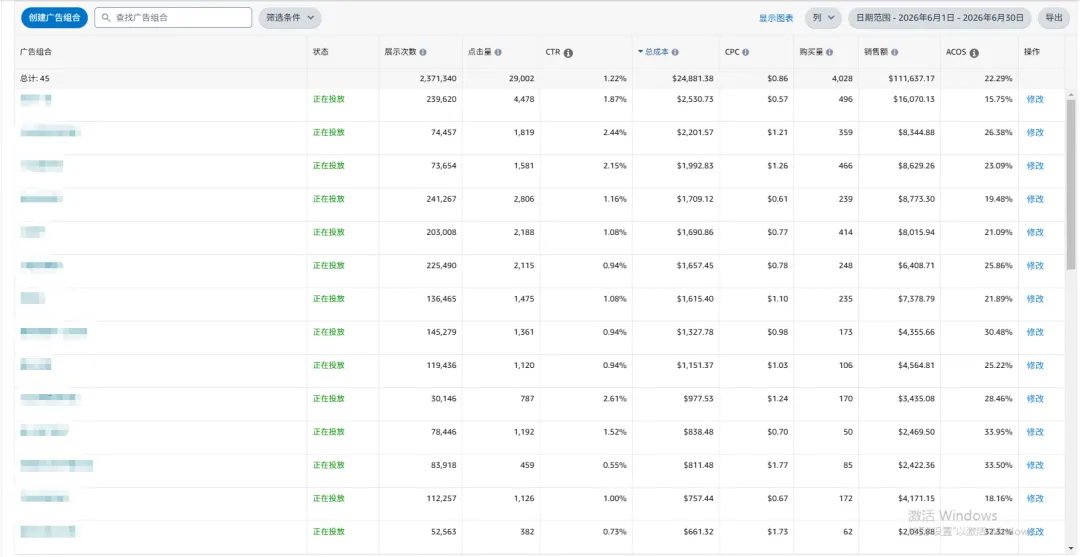The height and width of the screenshot is (557, 1080).
Task: Click 修改 in the 23.09% ACOS row
Action: pos(1035,166)
